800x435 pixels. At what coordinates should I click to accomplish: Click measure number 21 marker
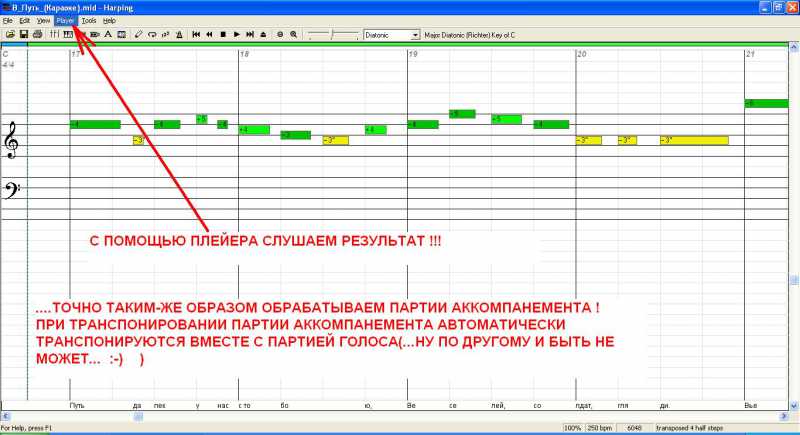[751, 54]
